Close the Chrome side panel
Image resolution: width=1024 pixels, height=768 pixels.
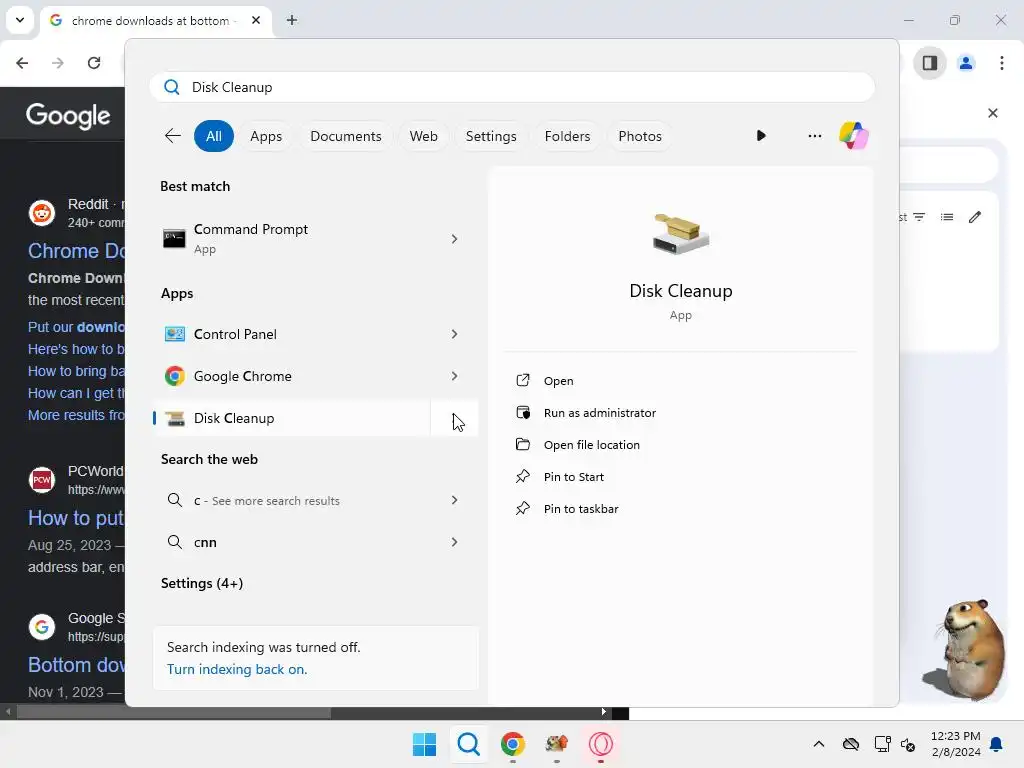click(x=993, y=113)
